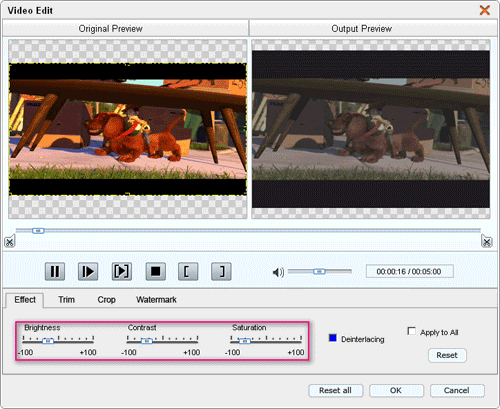Click the Original Preview header

coord(125,29)
